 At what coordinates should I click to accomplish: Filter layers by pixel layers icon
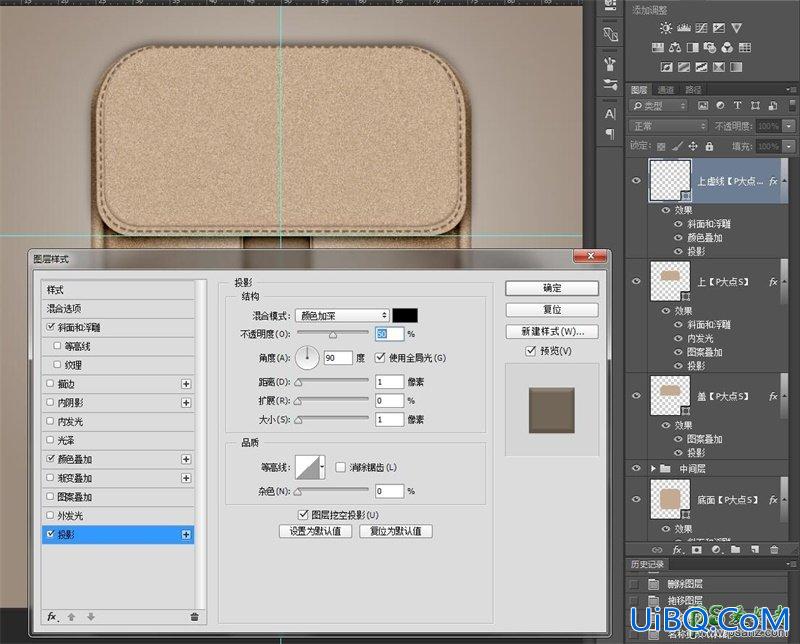pos(703,106)
